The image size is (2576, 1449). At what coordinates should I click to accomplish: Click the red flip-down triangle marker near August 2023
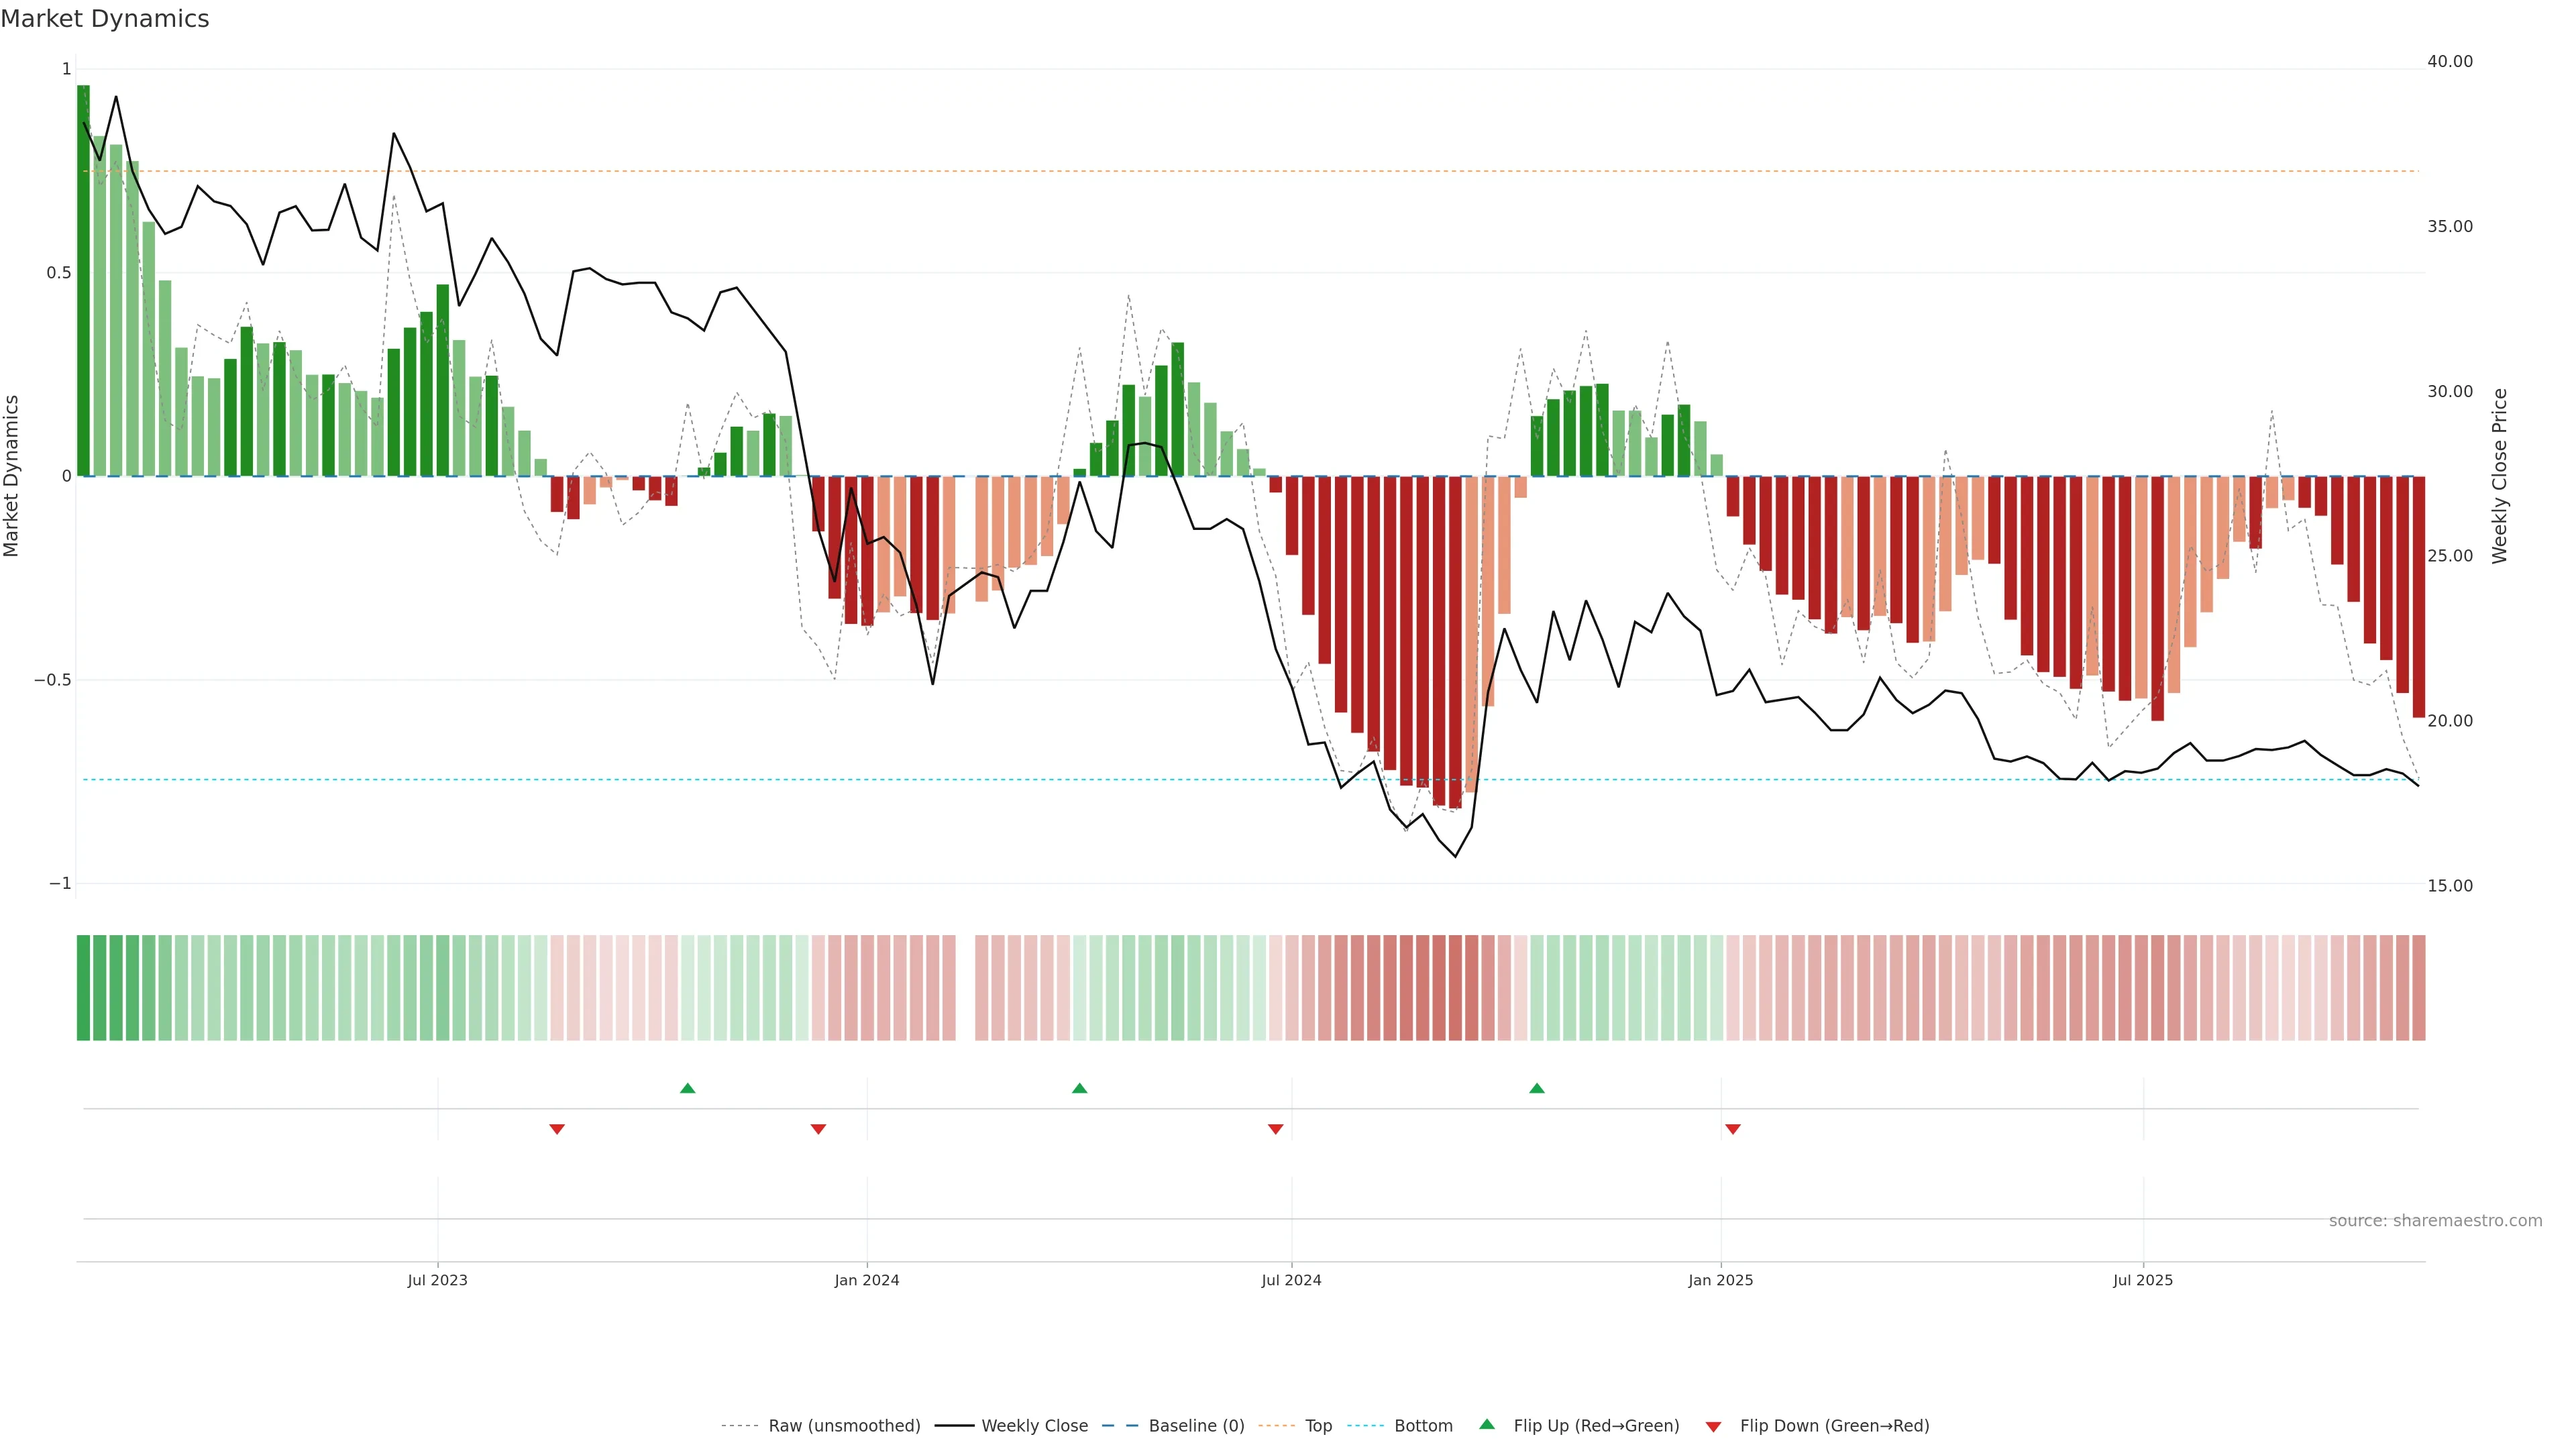[x=557, y=1129]
